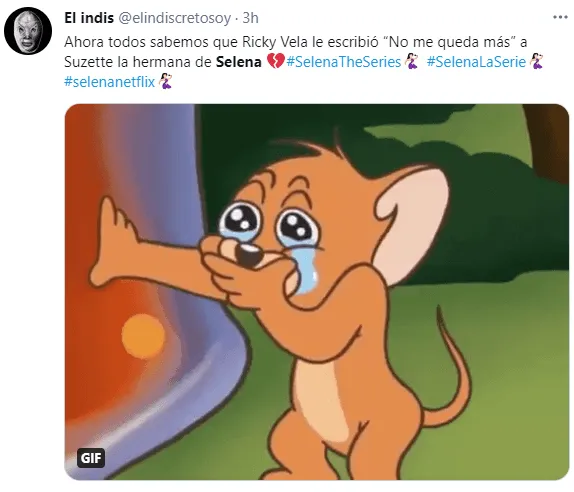Click dancer emoji after #SelenaTheSeries
The height and width of the screenshot is (492, 574).
point(411,62)
